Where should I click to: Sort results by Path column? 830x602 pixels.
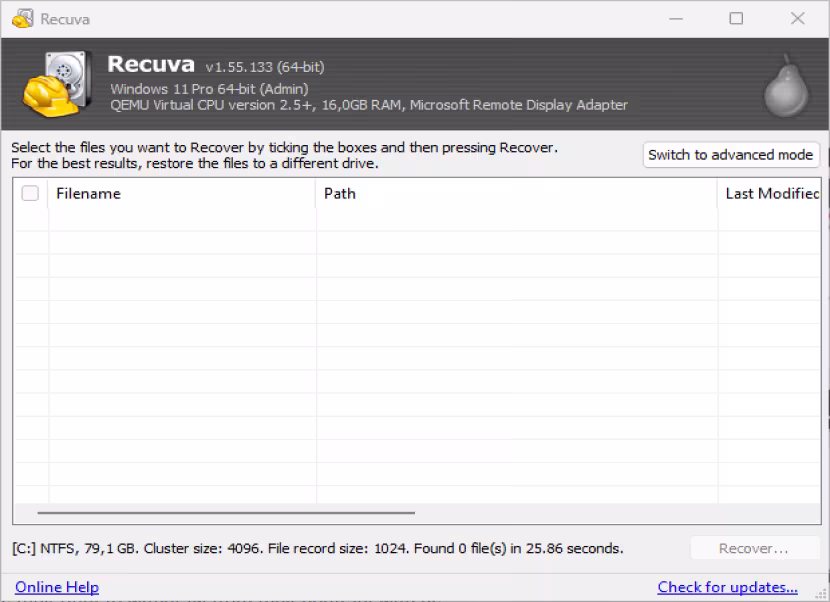pos(517,194)
